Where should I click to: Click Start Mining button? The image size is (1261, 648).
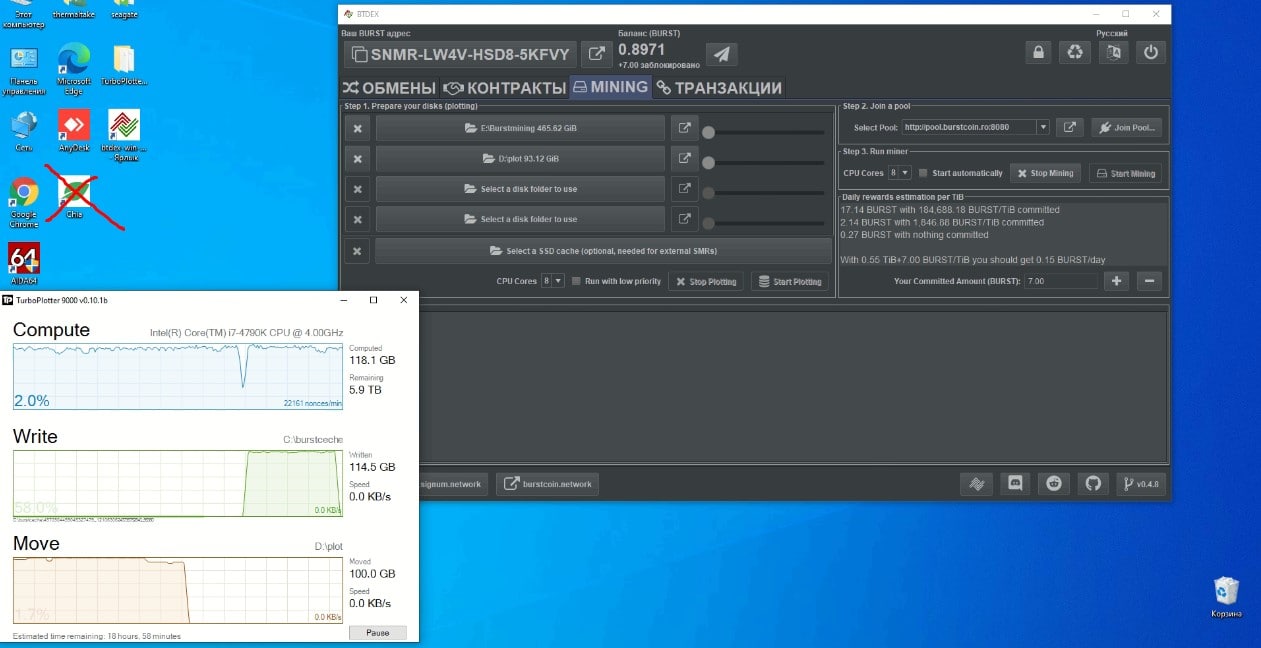(x=1125, y=173)
